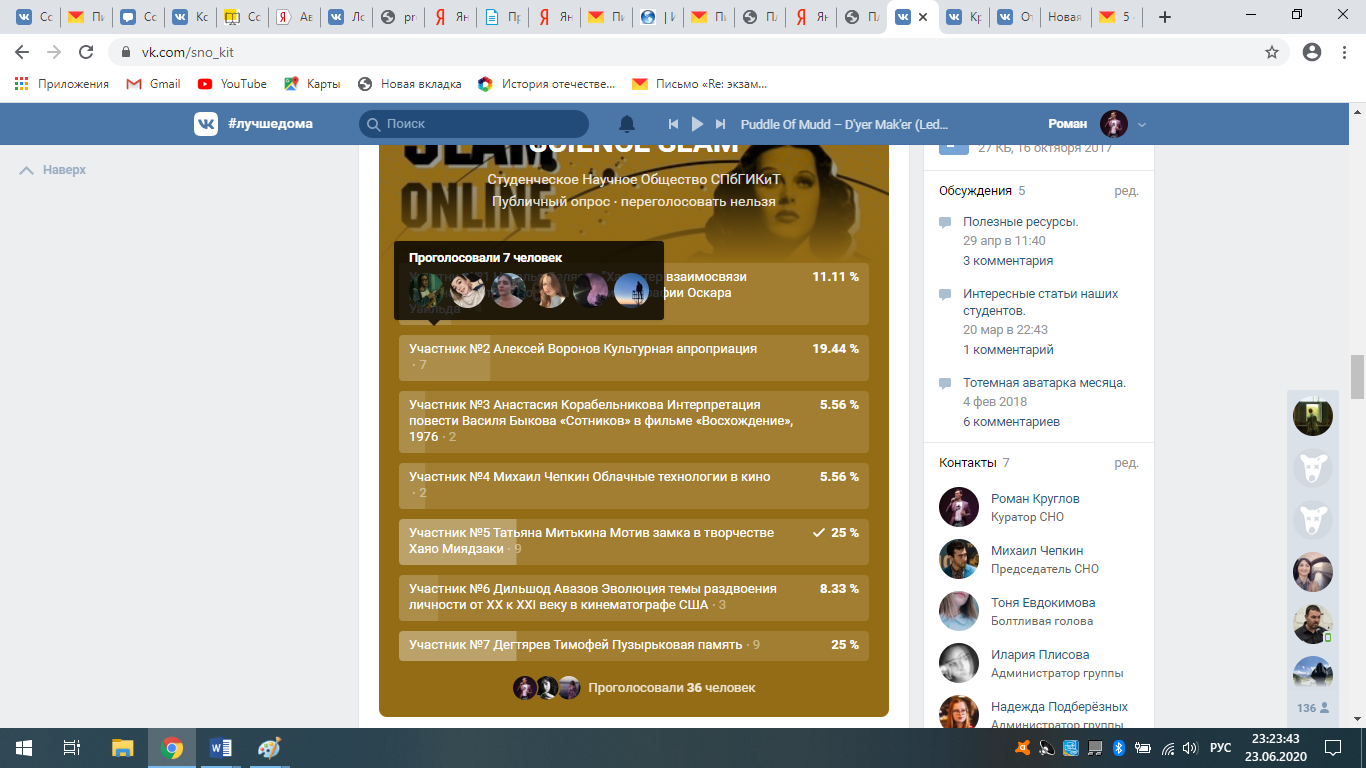The height and width of the screenshot is (768, 1366).
Task: Select poll option Участник №2 Алексей Воронов
Action: point(634,357)
